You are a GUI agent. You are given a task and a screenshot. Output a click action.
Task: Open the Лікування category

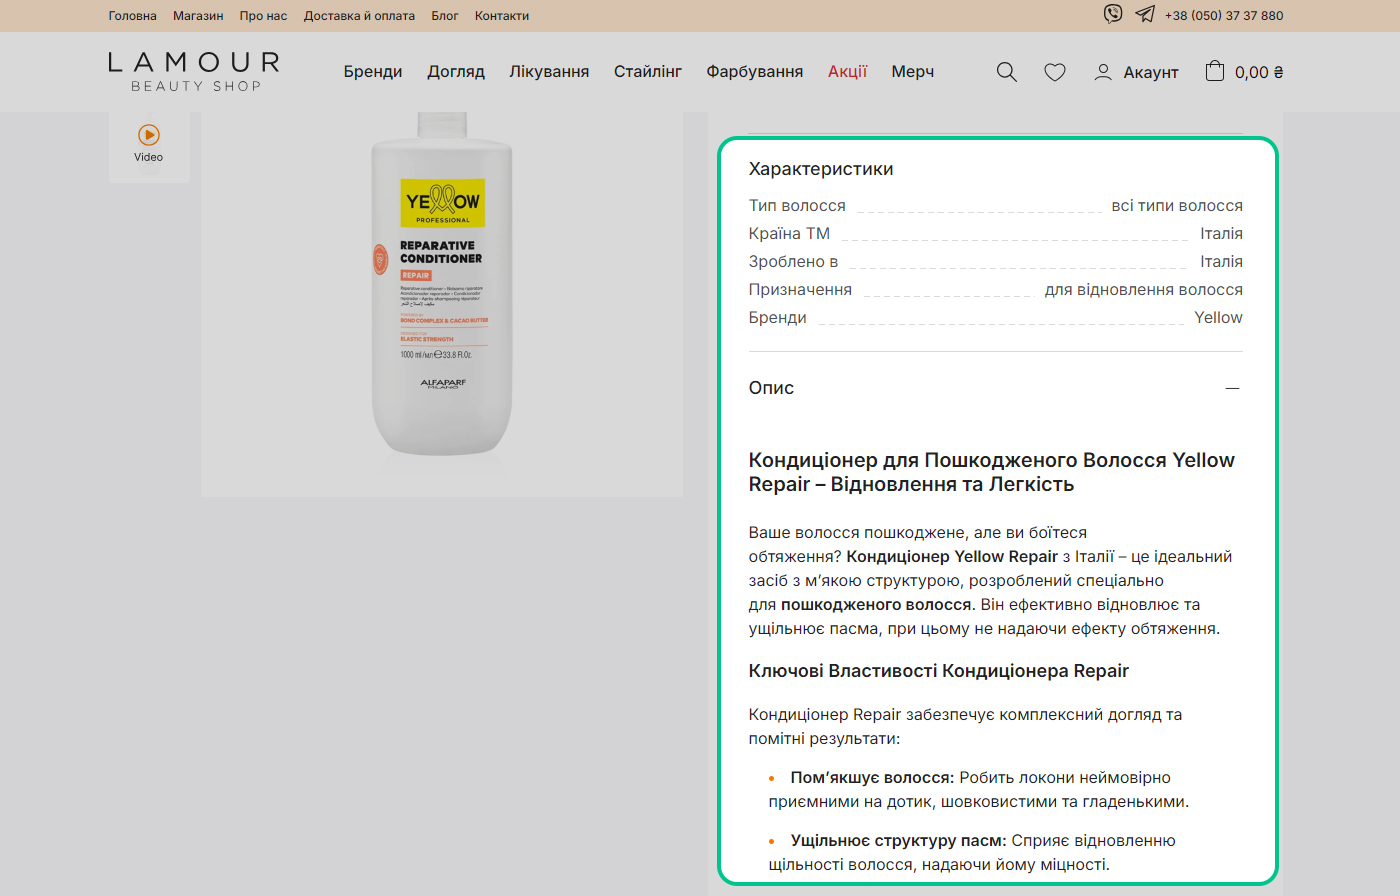(549, 72)
